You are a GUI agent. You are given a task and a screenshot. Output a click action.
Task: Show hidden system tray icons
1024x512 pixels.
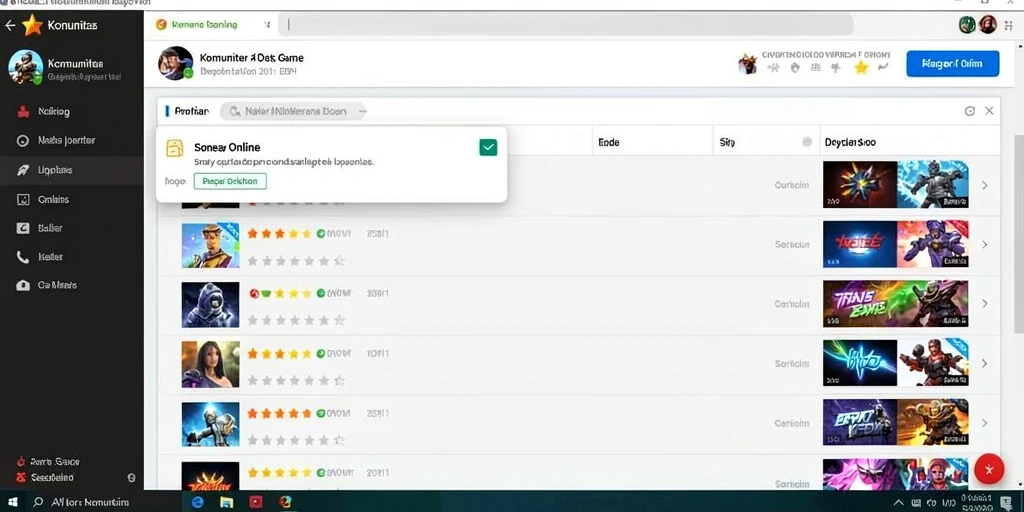pyautogui.click(x=899, y=502)
